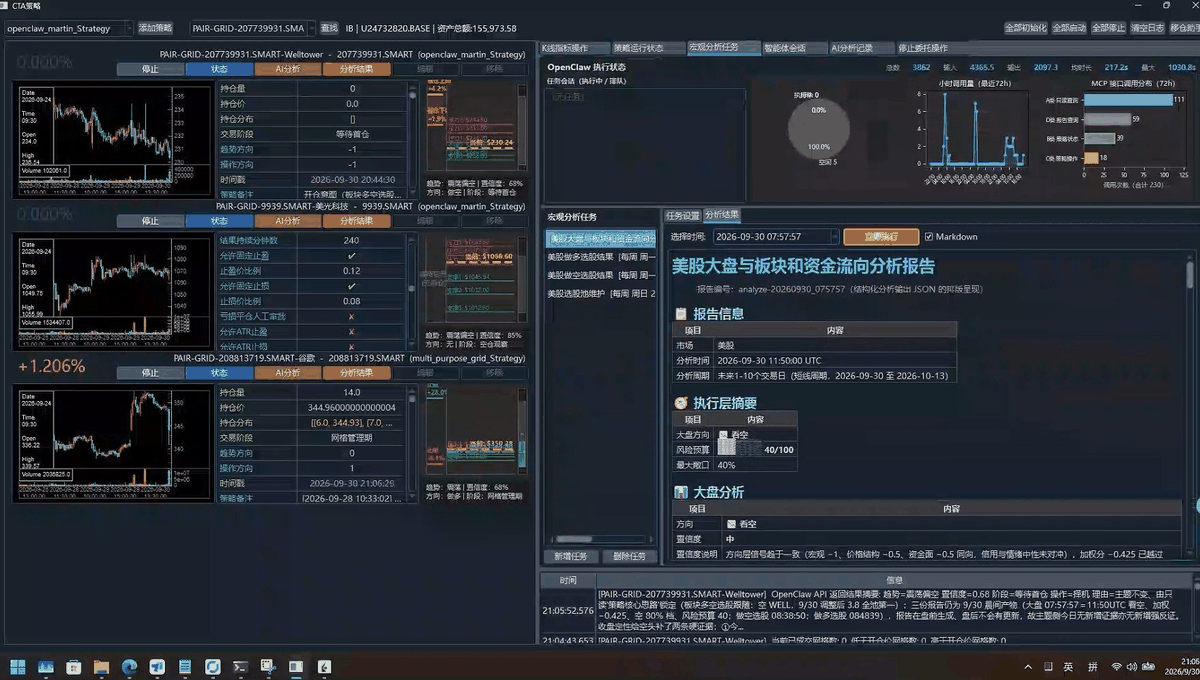Select the 分析结果 sub-tab in the report pane

coord(722,215)
